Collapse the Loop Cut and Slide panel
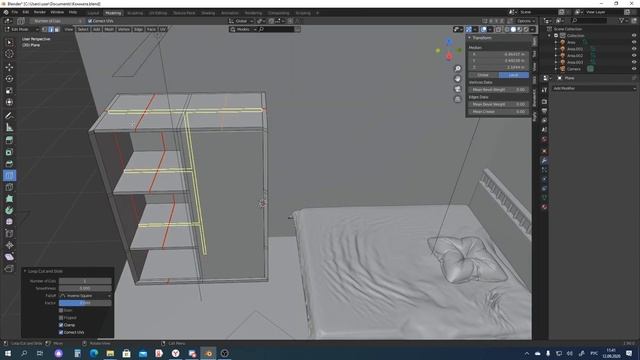Screen dimensions: 640x360 [x=25, y=271]
